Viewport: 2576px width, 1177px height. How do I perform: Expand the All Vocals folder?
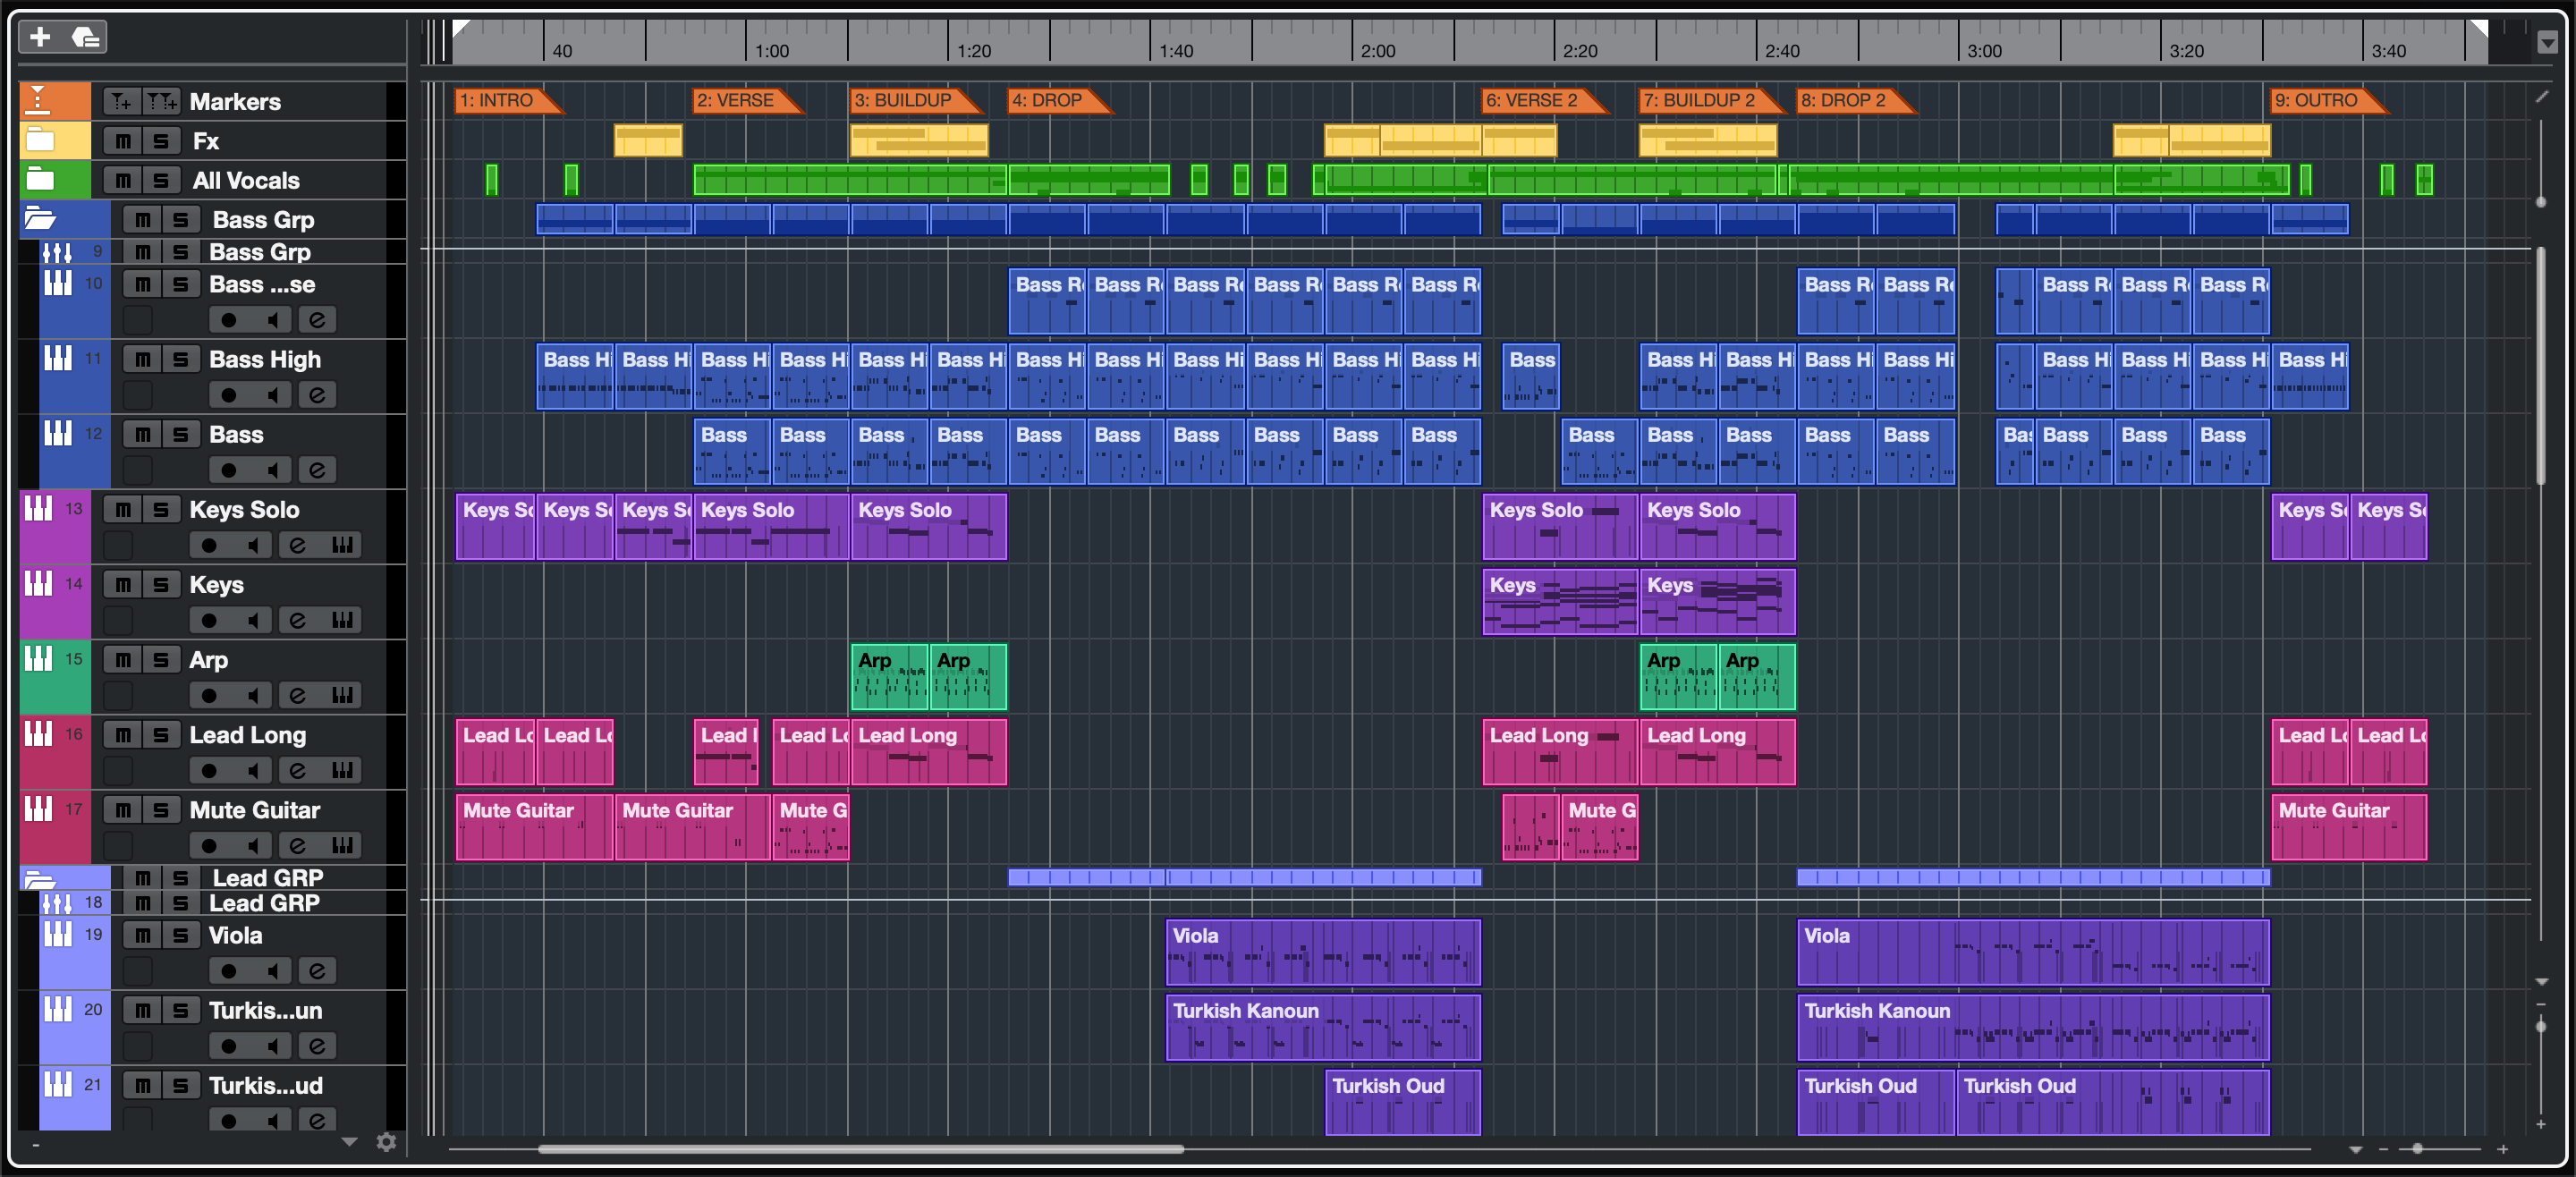(x=40, y=180)
